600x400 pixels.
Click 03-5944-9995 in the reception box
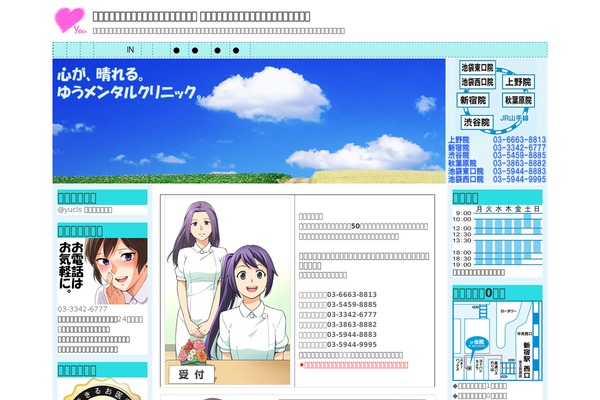(x=352, y=344)
